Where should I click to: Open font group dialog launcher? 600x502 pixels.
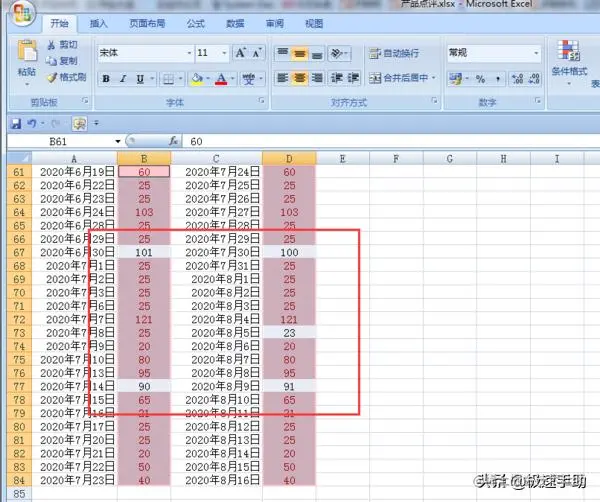[261, 100]
